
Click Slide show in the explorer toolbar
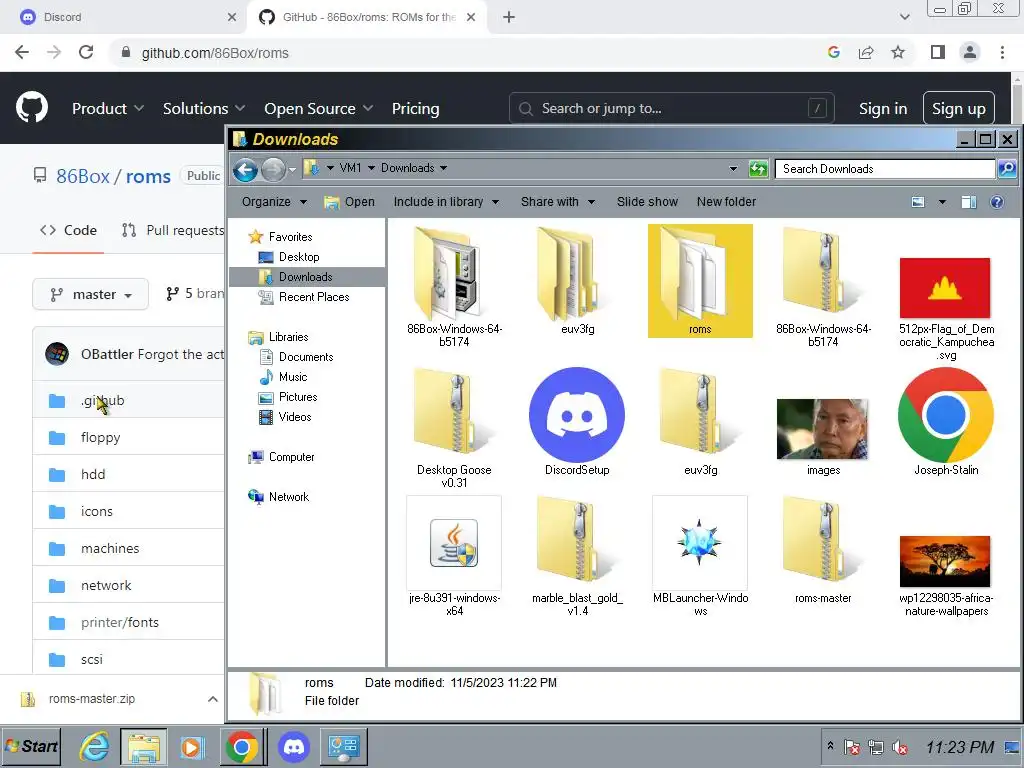click(x=647, y=202)
